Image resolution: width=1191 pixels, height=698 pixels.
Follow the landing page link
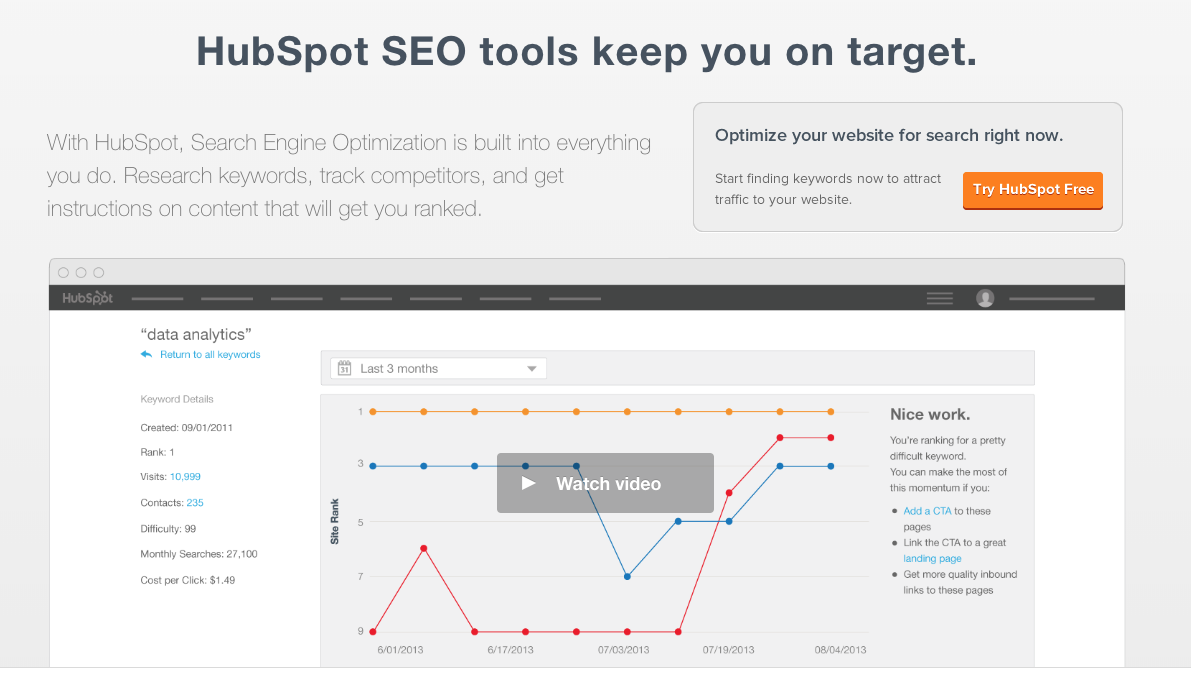(932, 558)
